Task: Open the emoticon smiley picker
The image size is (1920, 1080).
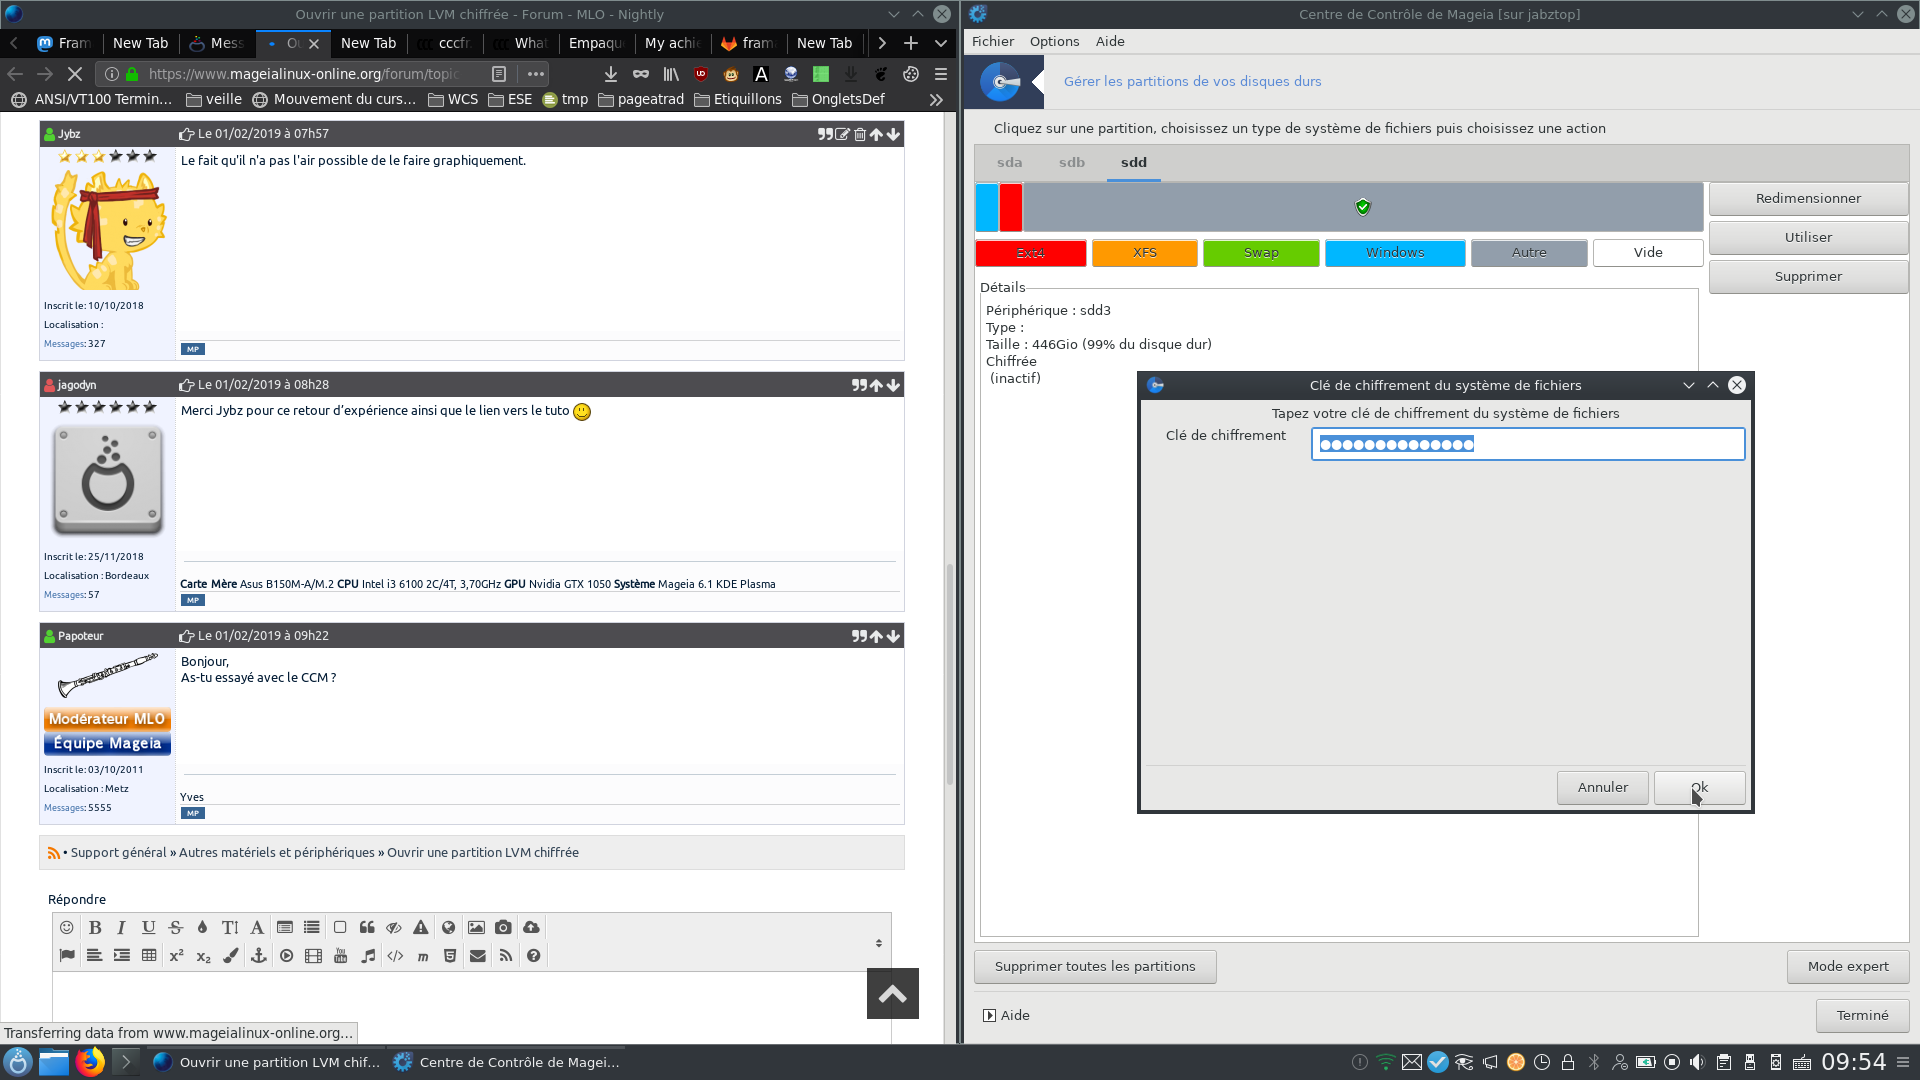Action: 67,928
